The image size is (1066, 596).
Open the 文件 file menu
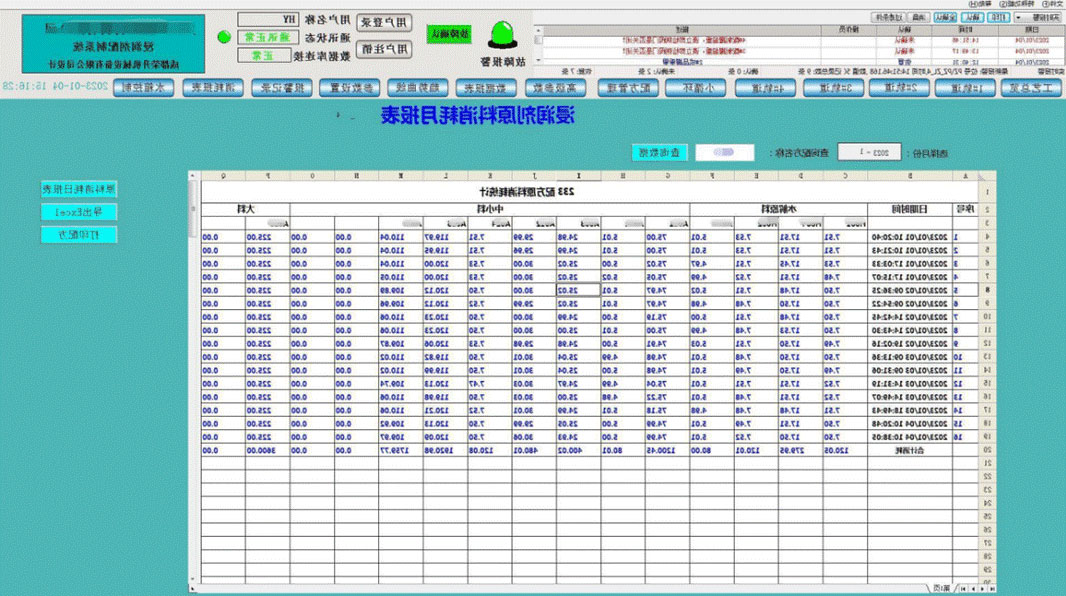pos(1052,4)
